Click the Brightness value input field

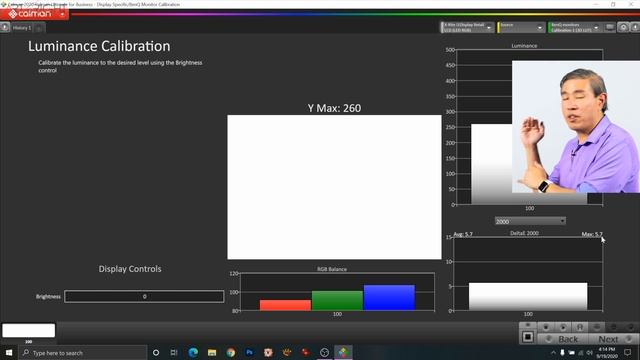[144, 296]
